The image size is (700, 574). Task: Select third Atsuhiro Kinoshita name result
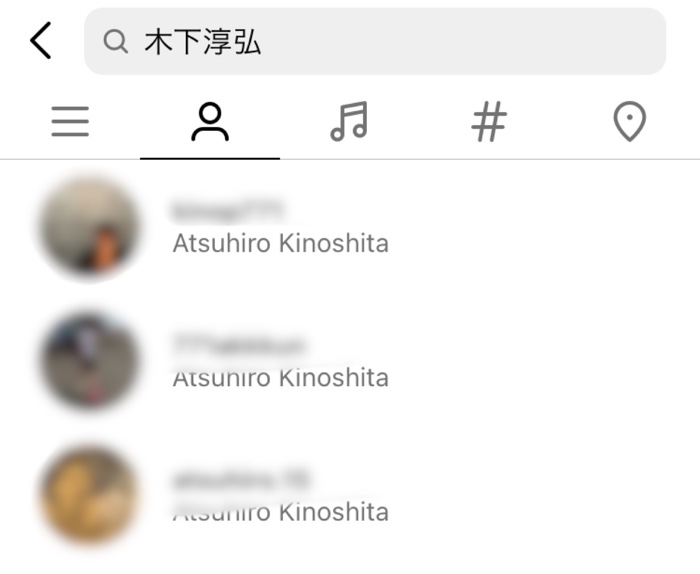(280, 512)
